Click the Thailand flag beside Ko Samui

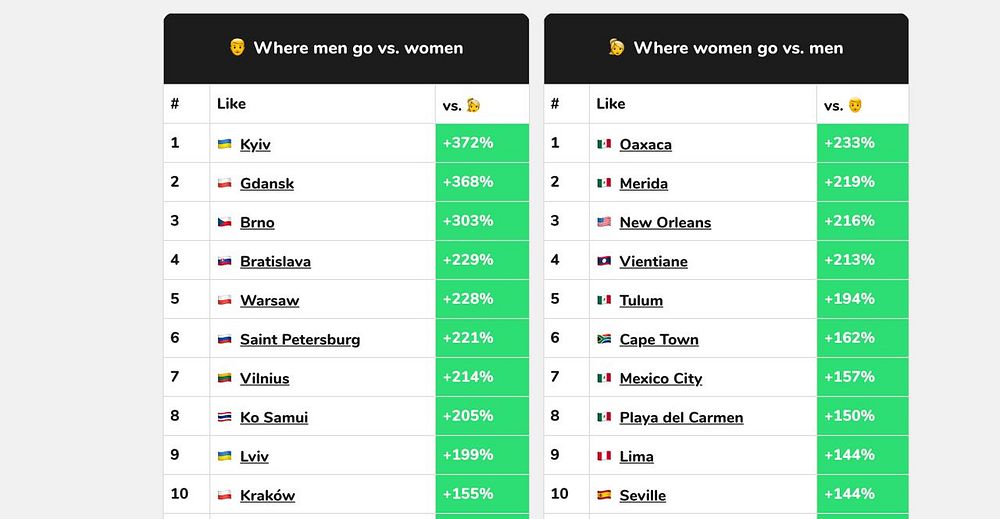click(225, 417)
